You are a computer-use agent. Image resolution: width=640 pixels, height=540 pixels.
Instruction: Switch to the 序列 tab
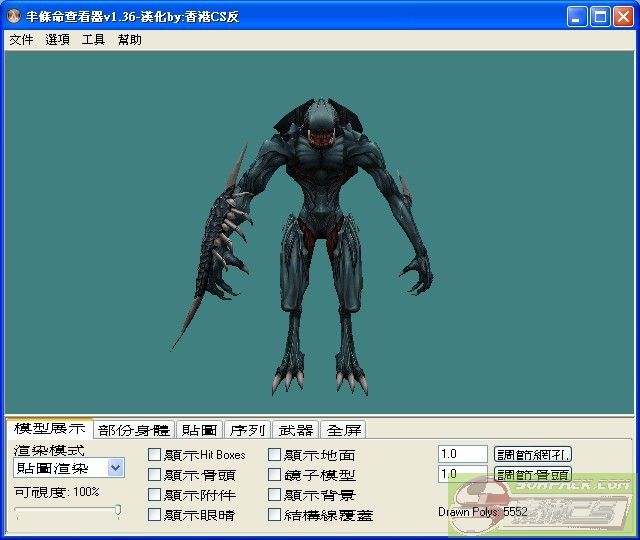pos(247,430)
